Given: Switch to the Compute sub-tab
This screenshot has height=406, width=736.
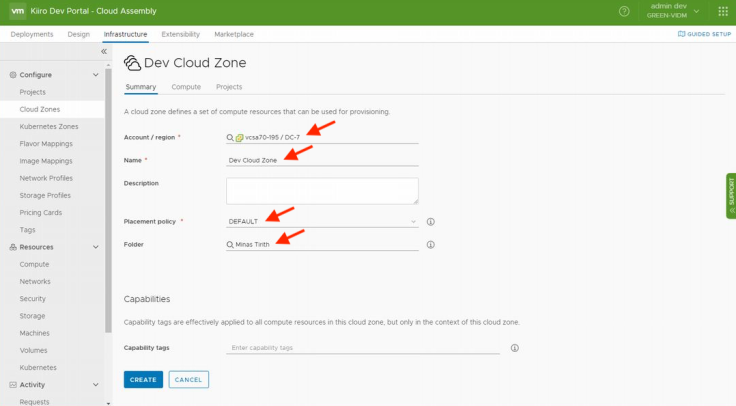Looking at the screenshot, I should coord(186,87).
